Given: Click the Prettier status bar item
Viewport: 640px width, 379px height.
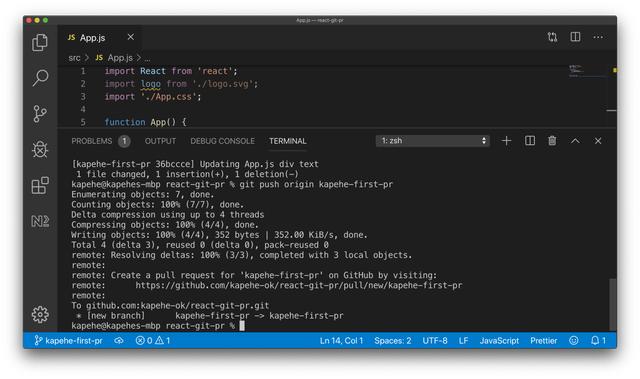Looking at the screenshot, I should (x=543, y=341).
